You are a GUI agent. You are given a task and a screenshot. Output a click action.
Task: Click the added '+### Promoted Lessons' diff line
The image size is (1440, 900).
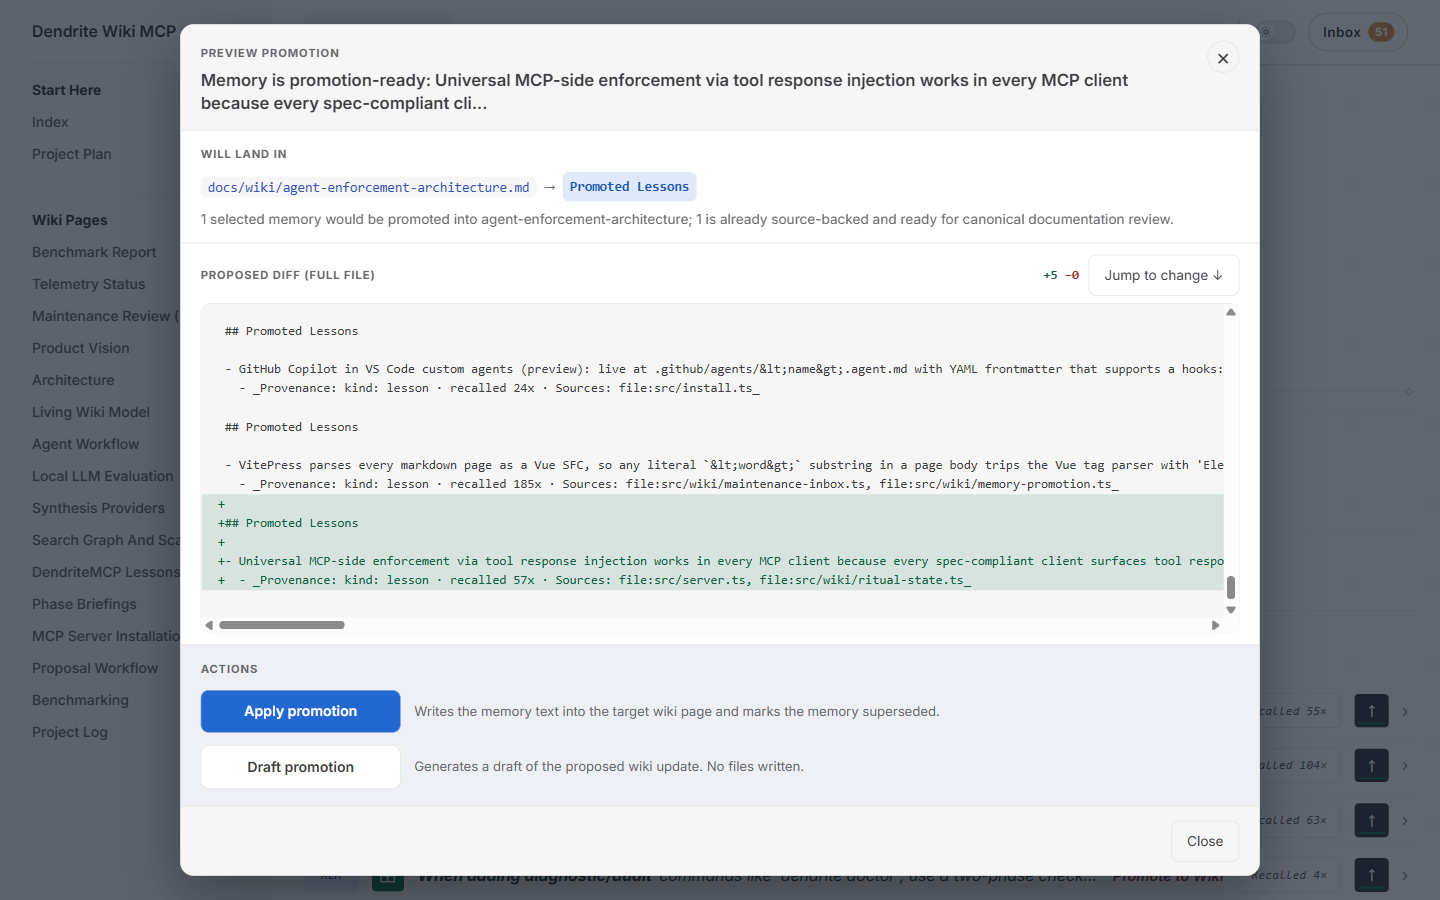tap(712, 523)
